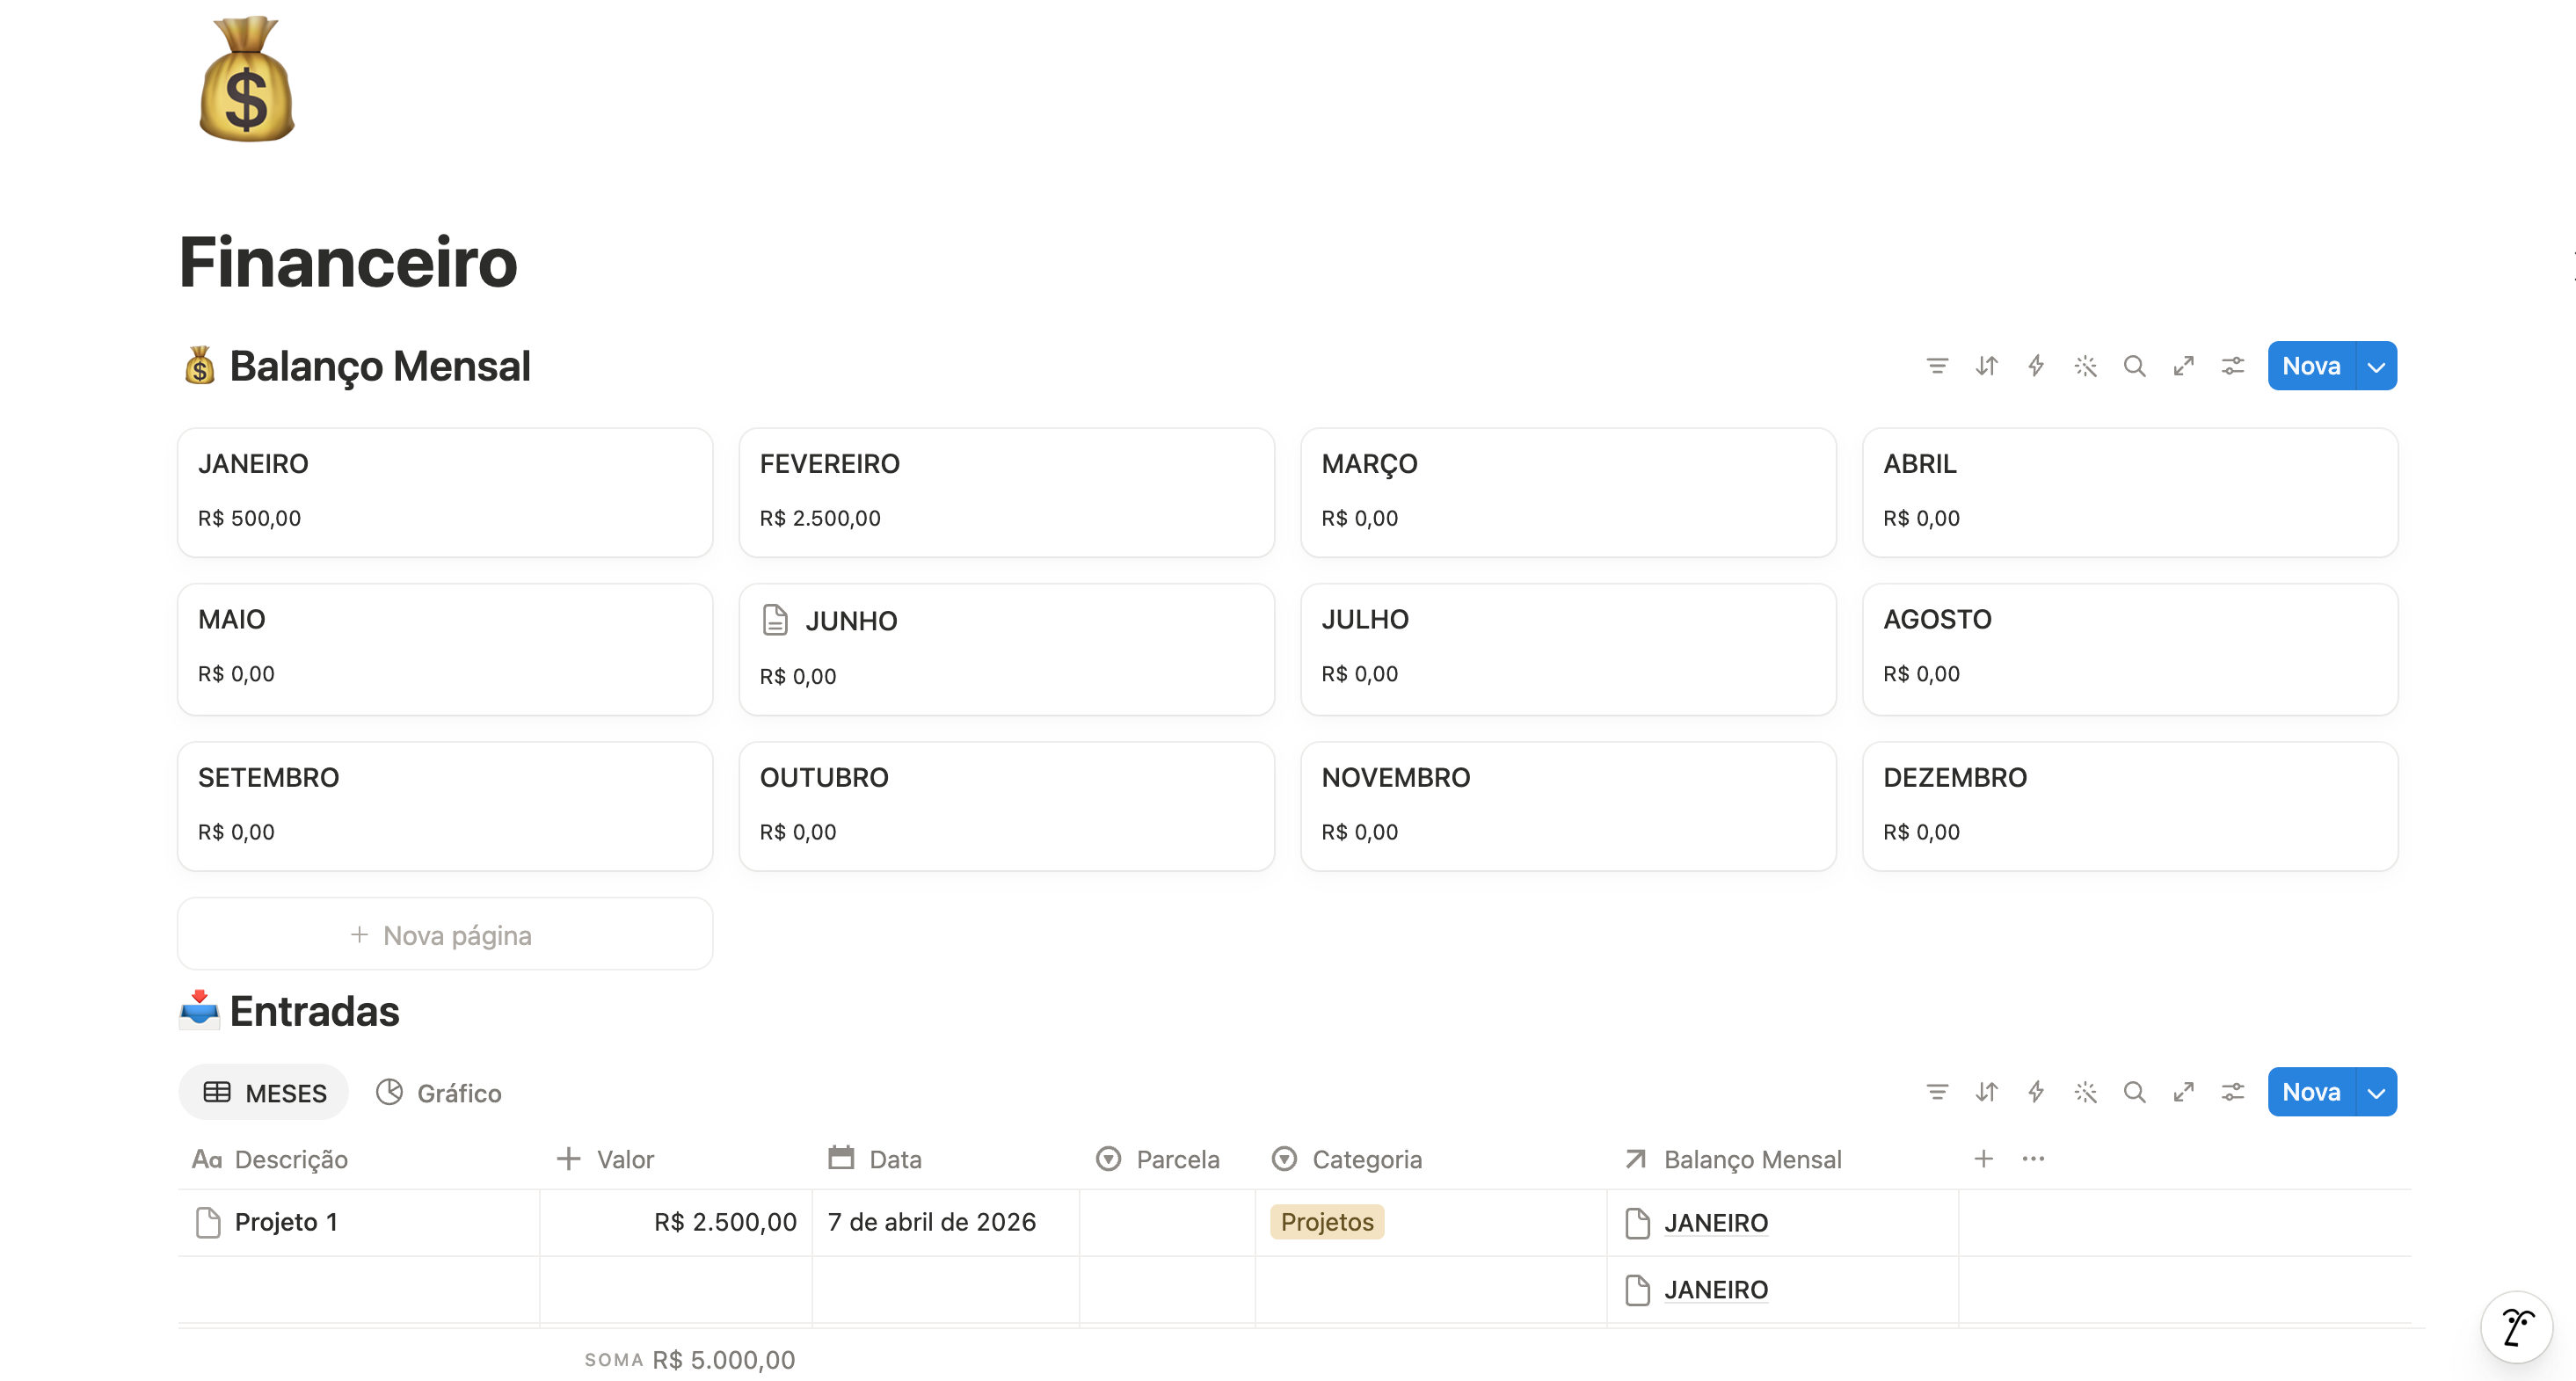
Task: Select the Projetos category tag
Action: coord(1327,1222)
